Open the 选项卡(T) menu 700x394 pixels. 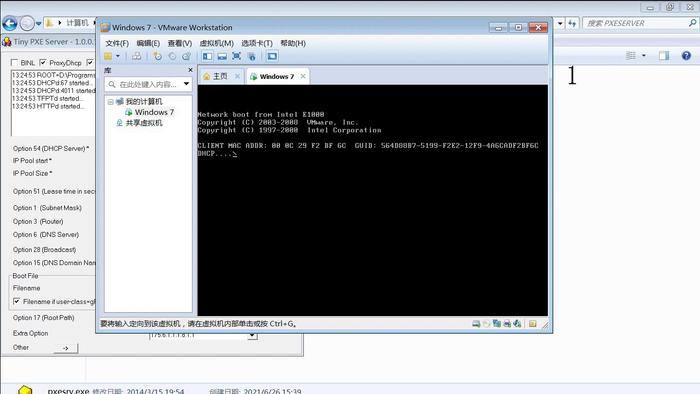coord(257,43)
